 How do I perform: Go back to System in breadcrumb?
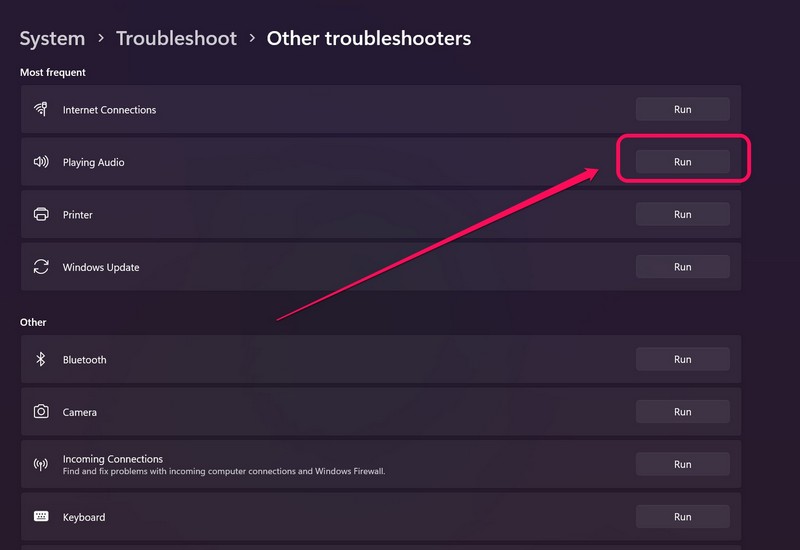(52, 39)
